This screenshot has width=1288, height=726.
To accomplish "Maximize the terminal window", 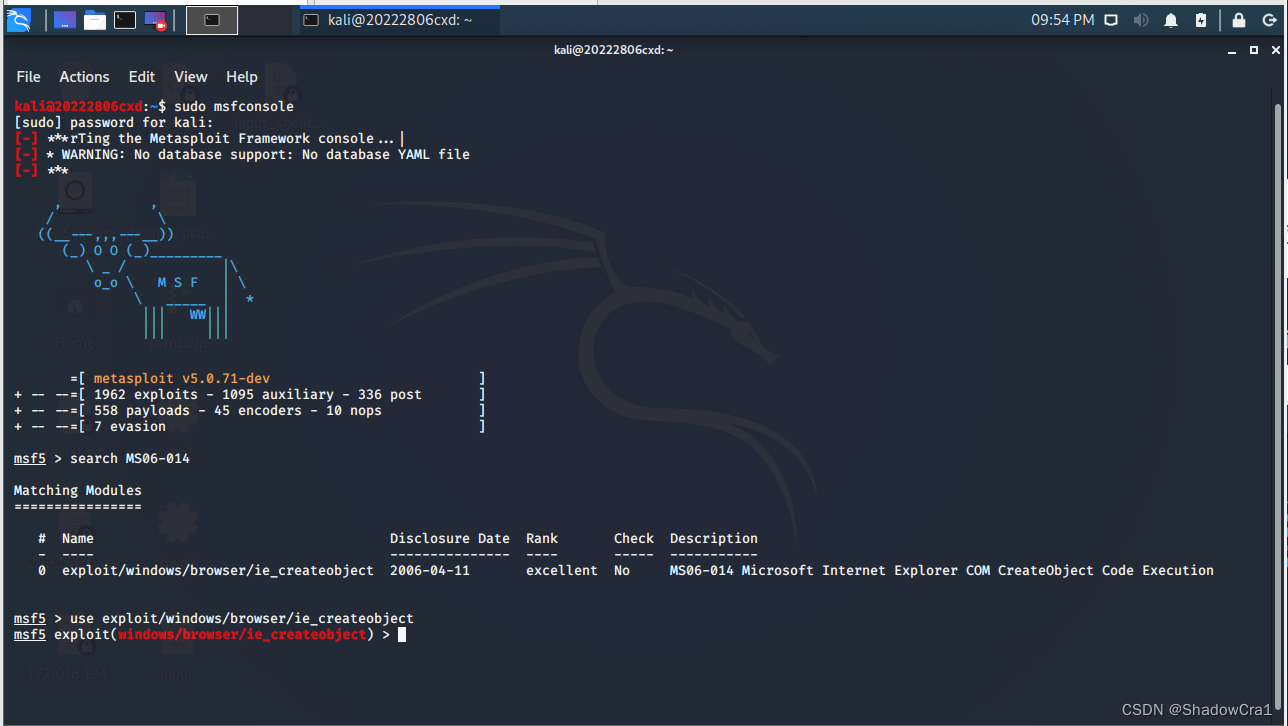I will pyautogui.click(x=1254, y=50).
